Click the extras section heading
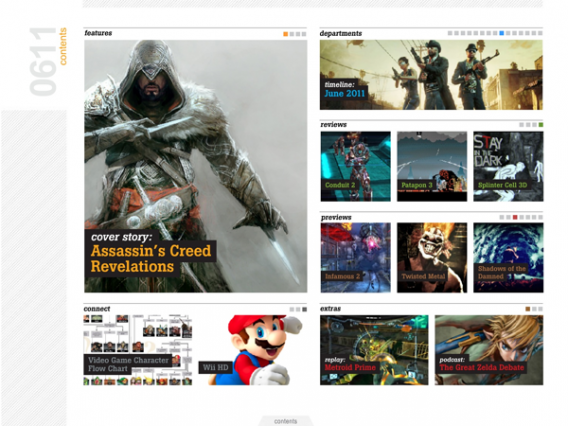568x426 pixels. (330, 309)
